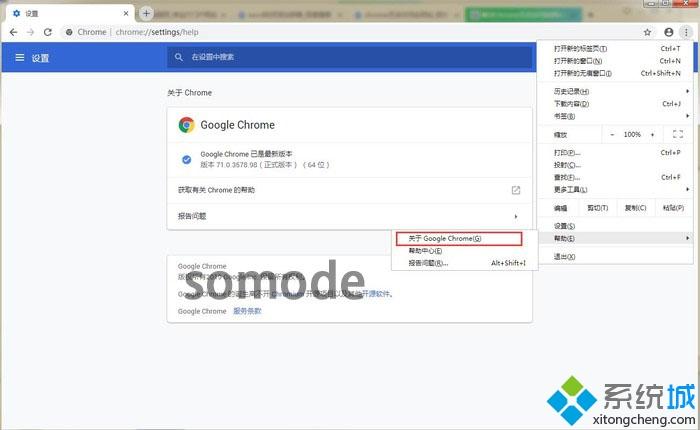Close the 设置 tab
700x430 pixels.
(126, 13)
